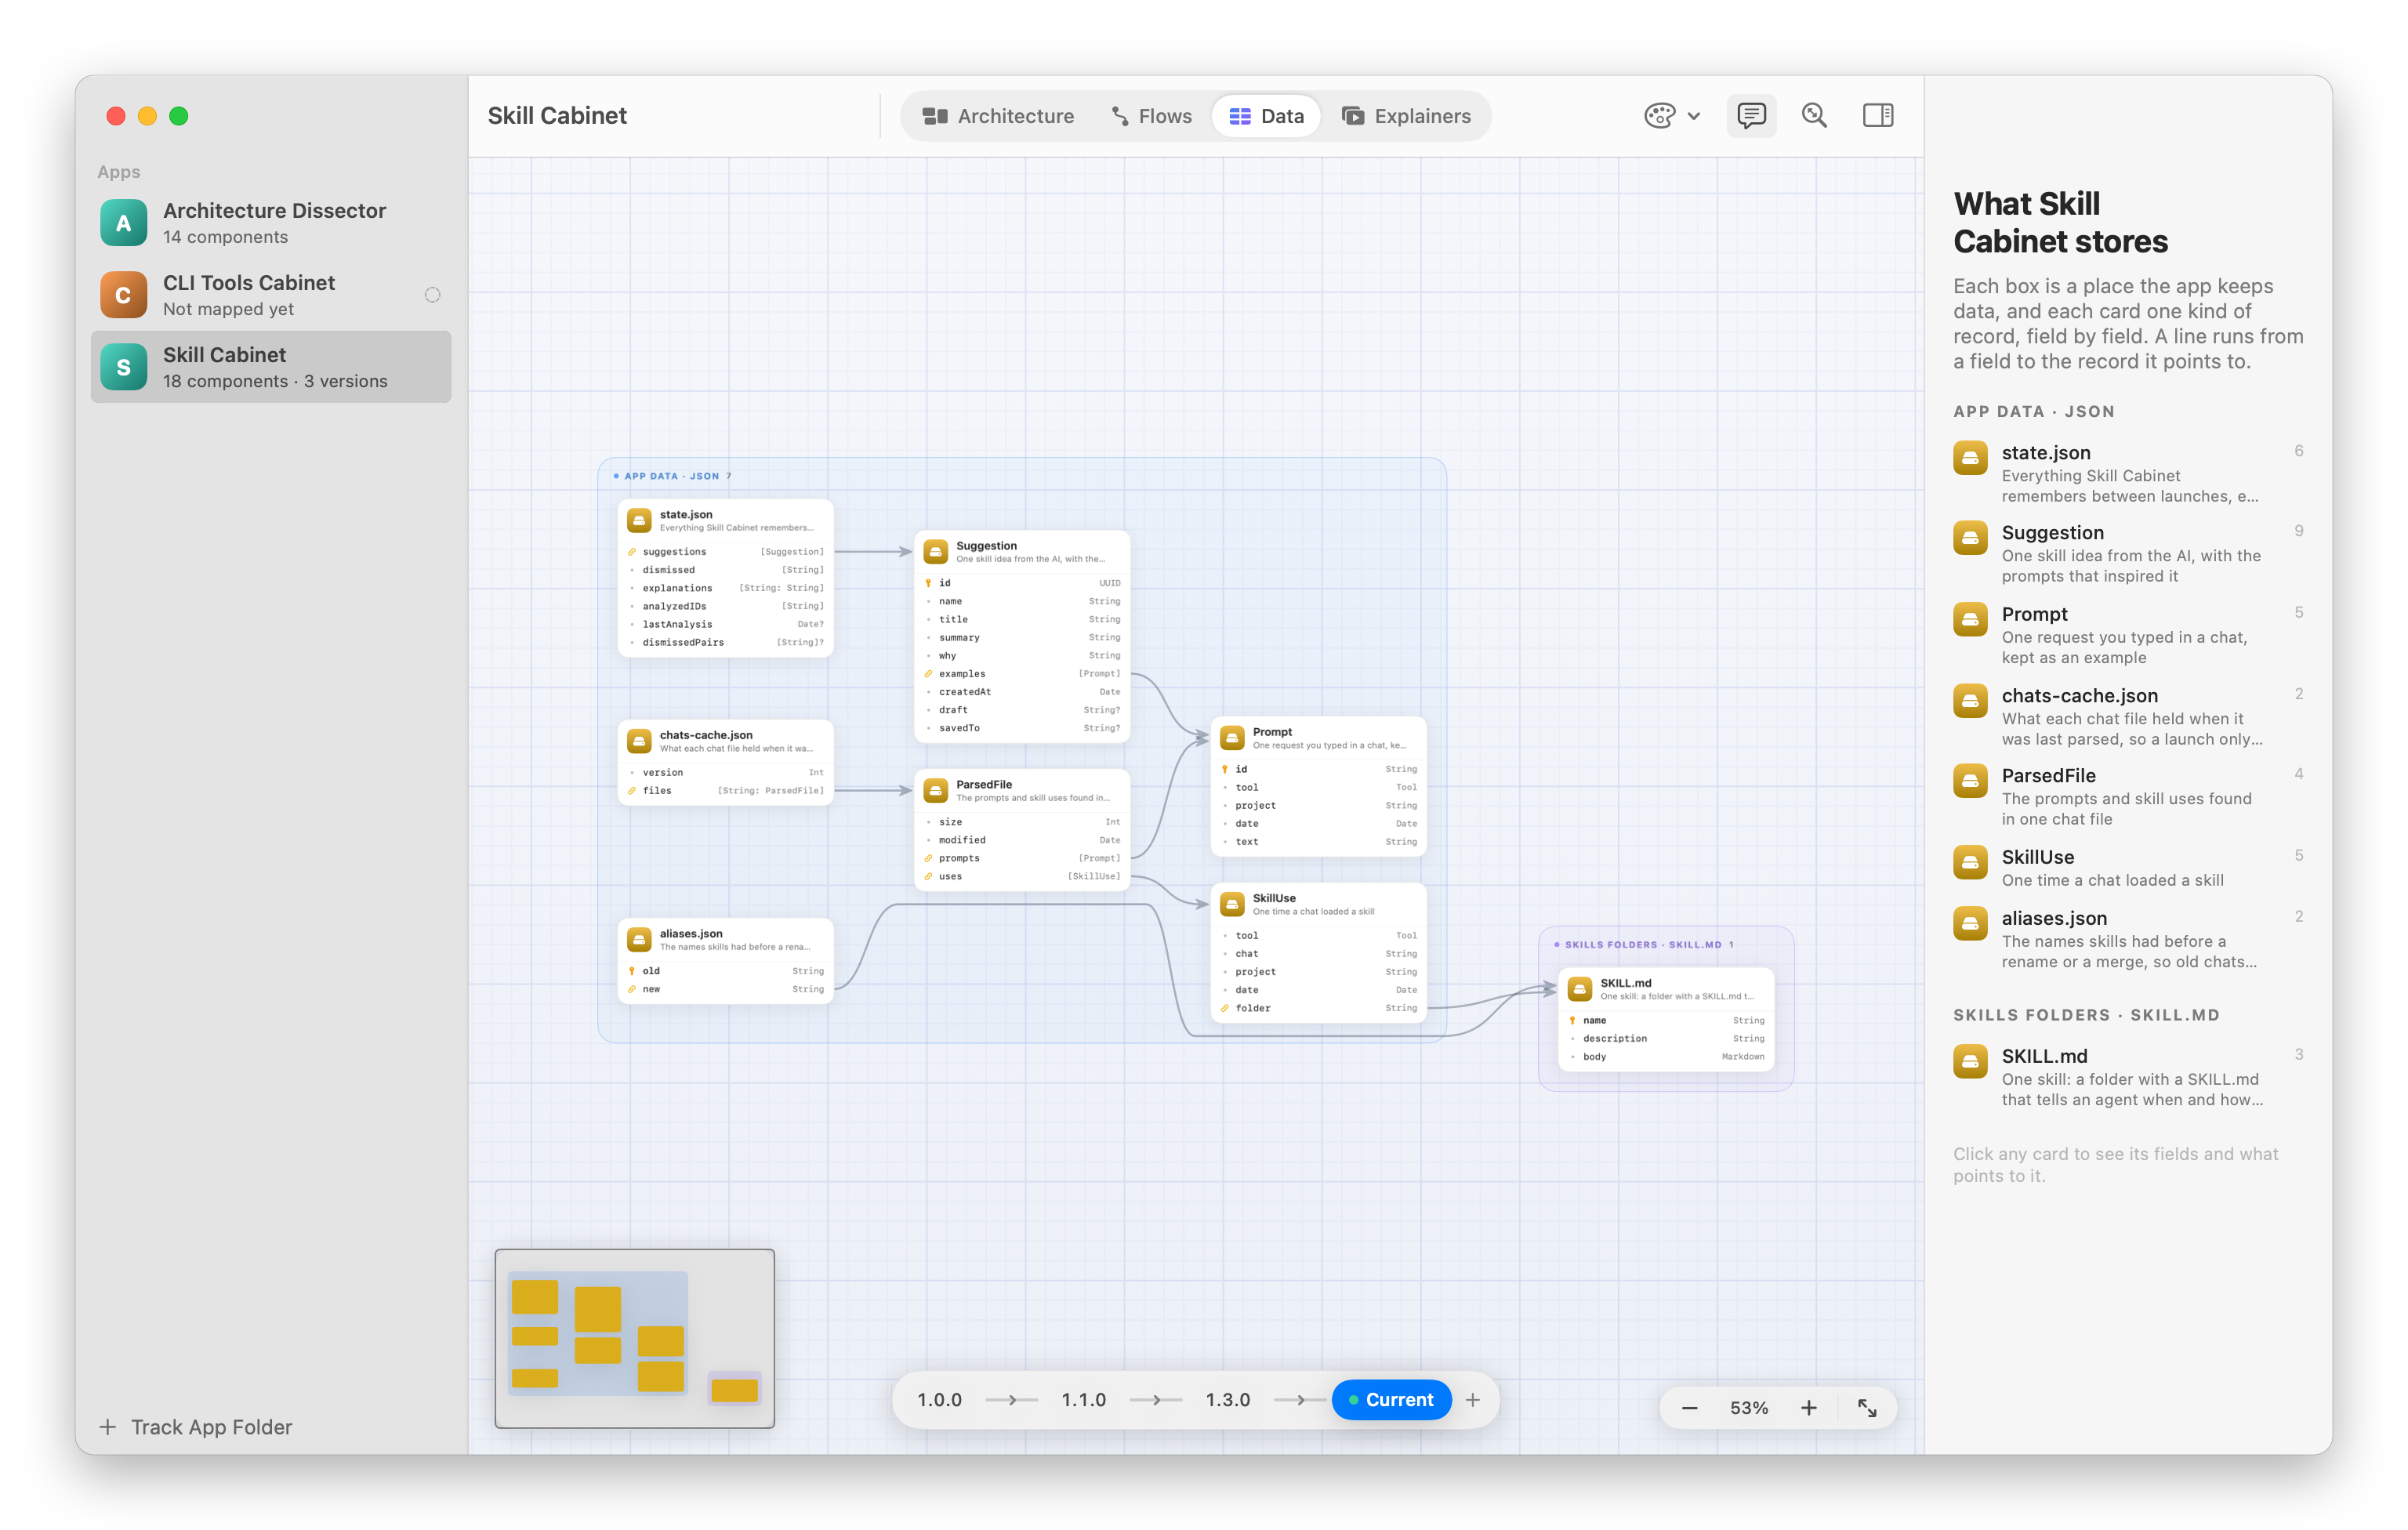Switch to the Flows tab
The width and height of the screenshot is (2408, 1530).
(x=1151, y=116)
